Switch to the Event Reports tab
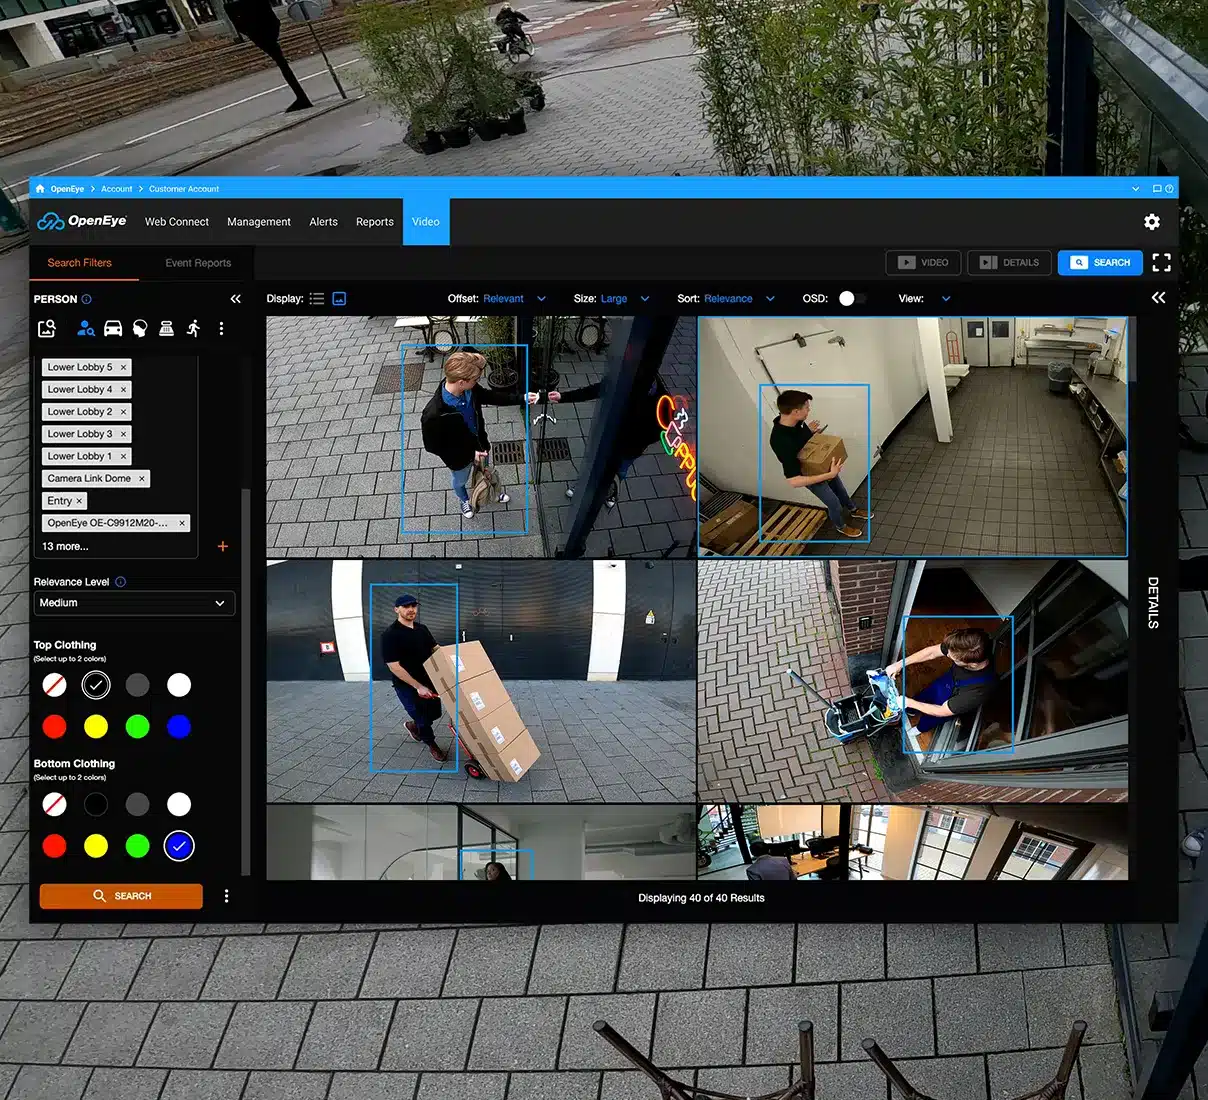 pos(198,263)
